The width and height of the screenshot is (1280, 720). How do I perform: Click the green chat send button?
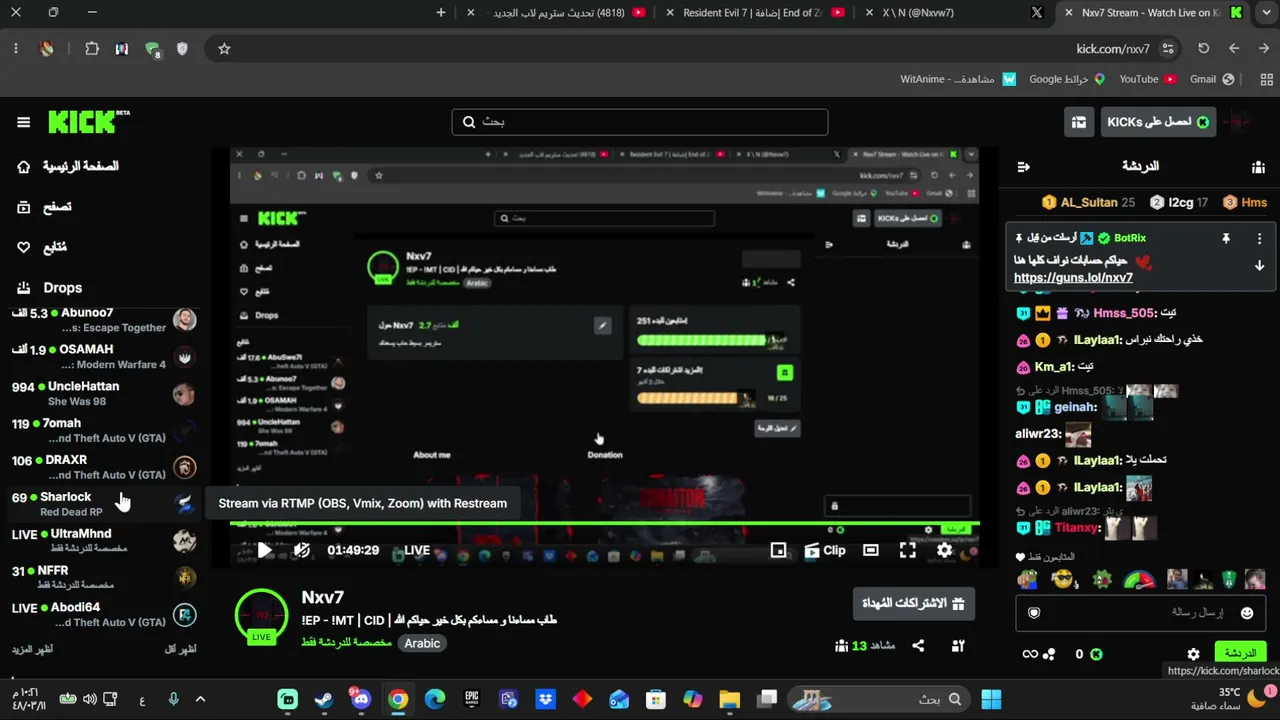pyautogui.click(x=1240, y=654)
